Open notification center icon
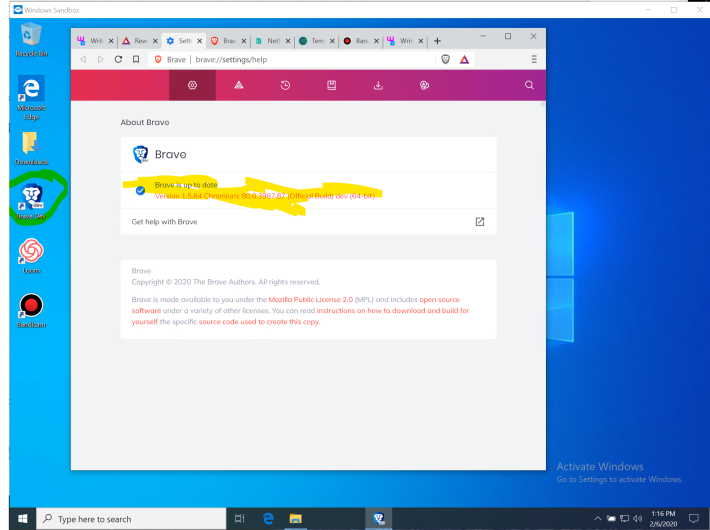710x530 pixels. pyautogui.click(x=693, y=519)
